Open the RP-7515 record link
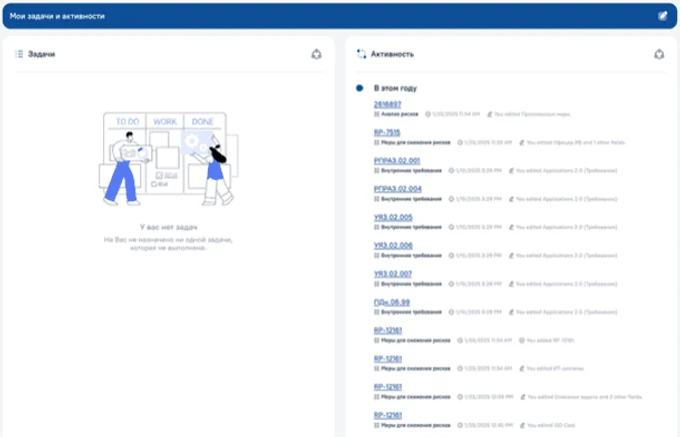680x437 pixels. [386, 132]
